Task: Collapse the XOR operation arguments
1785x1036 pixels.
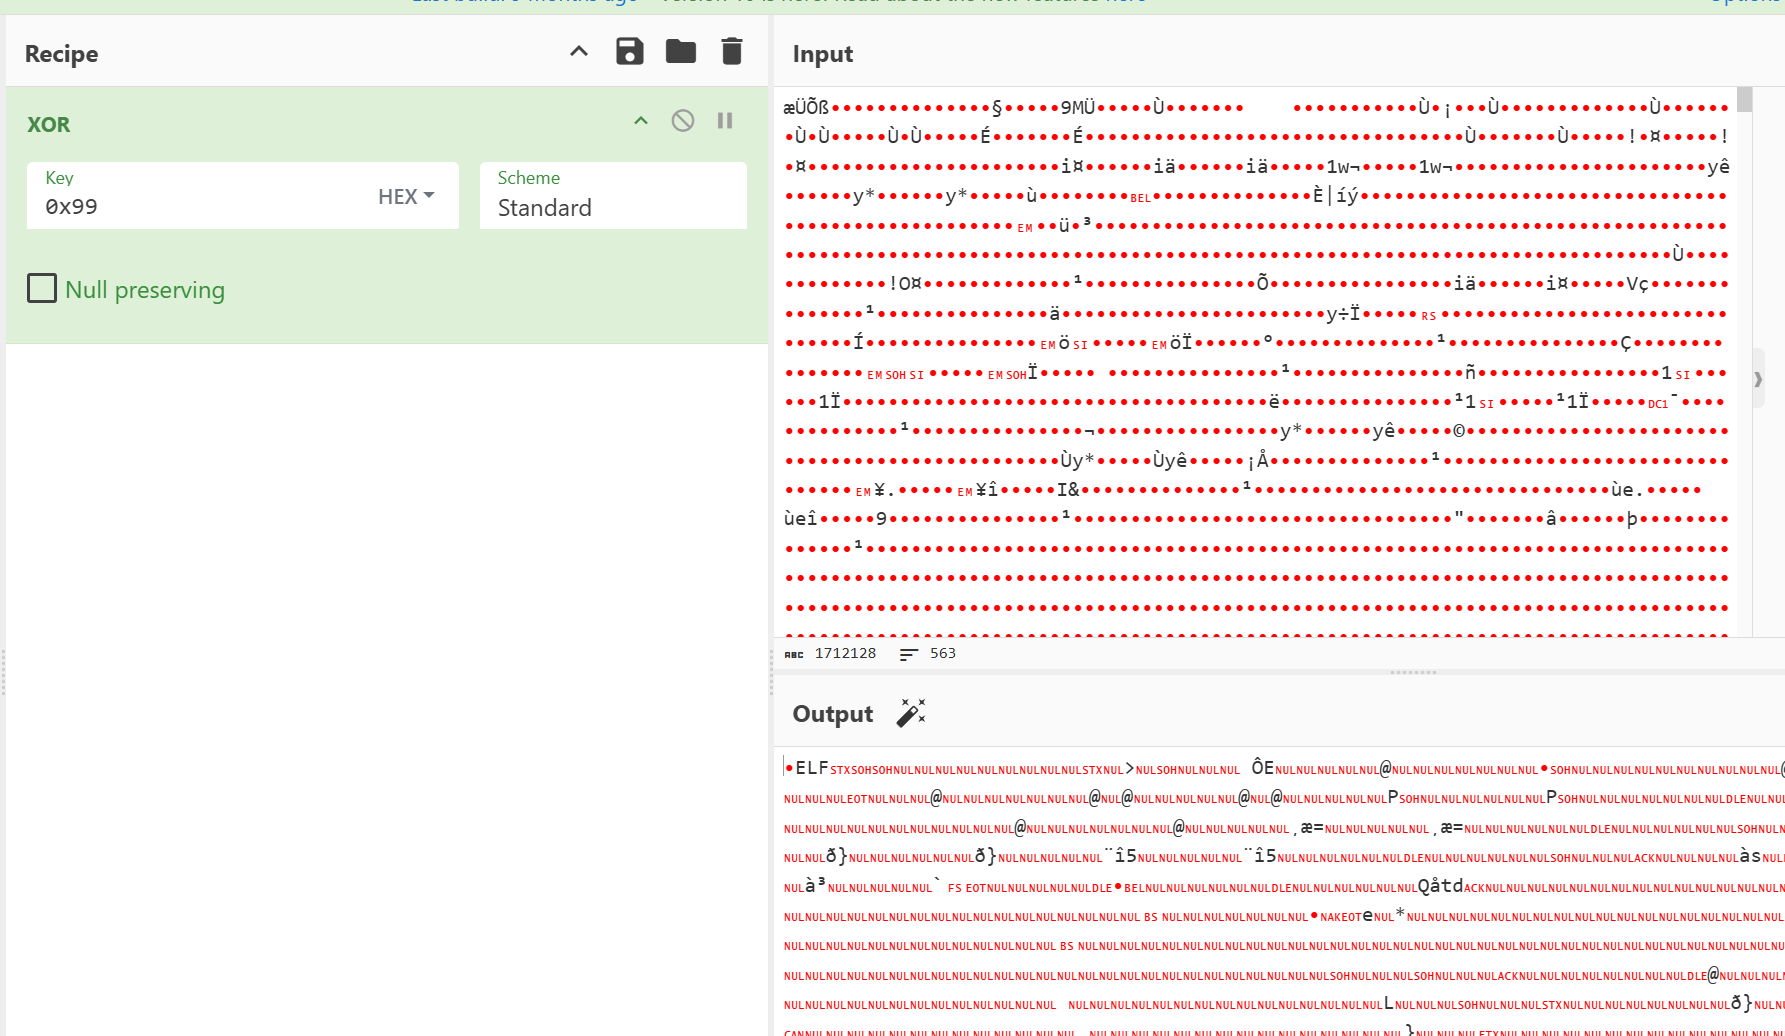Action: click(x=641, y=121)
